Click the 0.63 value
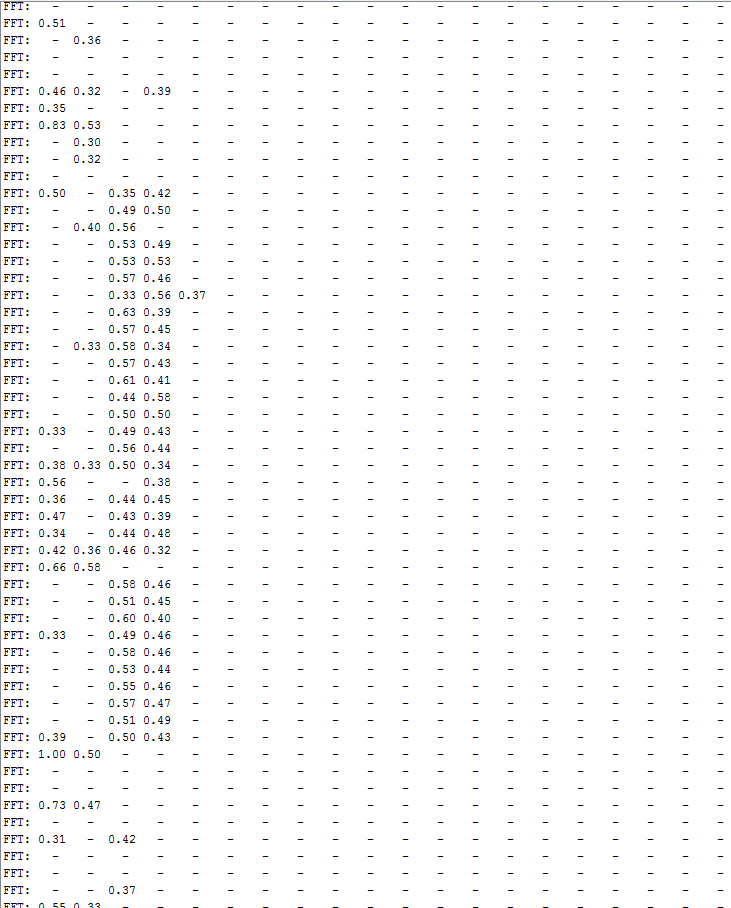The height and width of the screenshot is (908, 731). click(122, 312)
